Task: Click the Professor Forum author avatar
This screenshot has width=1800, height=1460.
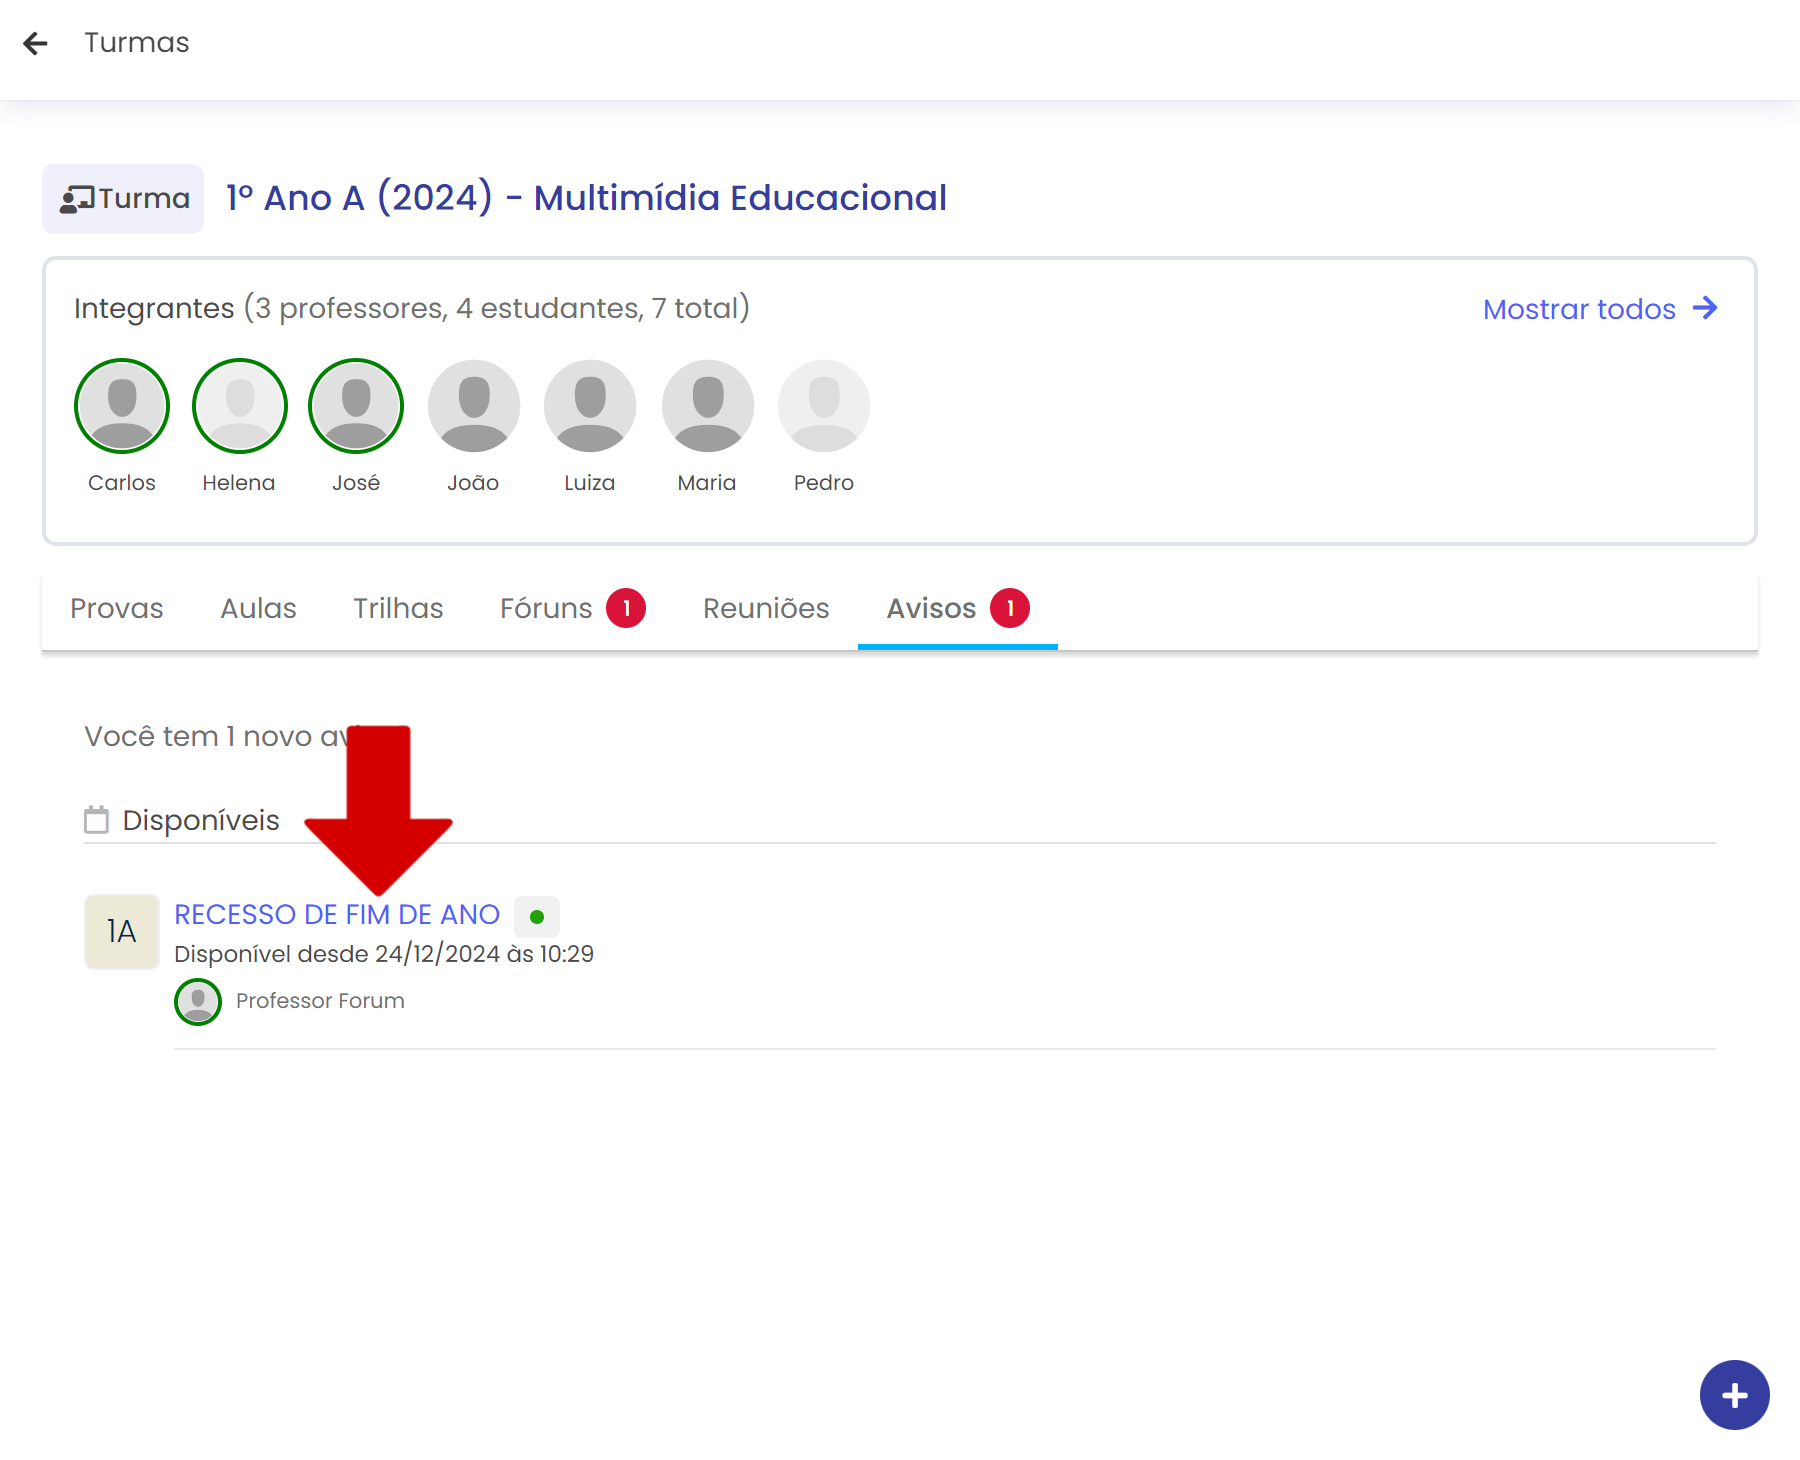Action: tap(198, 1001)
